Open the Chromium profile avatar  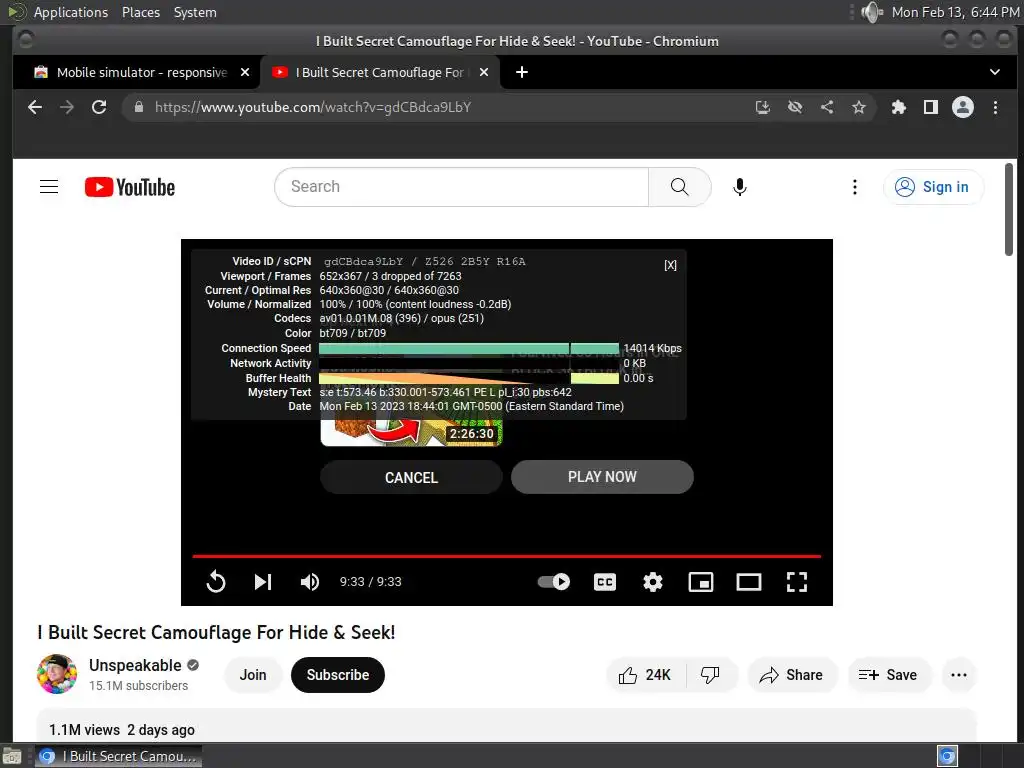[963, 107]
